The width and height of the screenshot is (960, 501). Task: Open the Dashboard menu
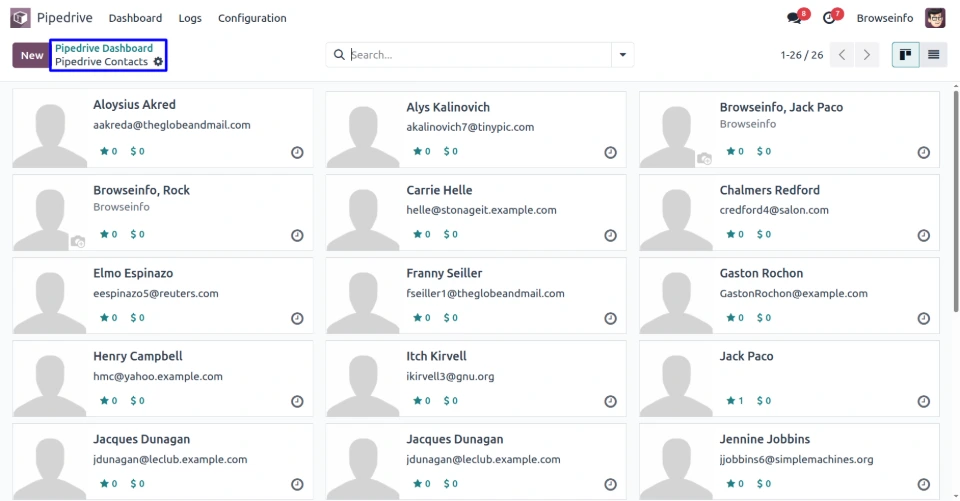(x=135, y=18)
